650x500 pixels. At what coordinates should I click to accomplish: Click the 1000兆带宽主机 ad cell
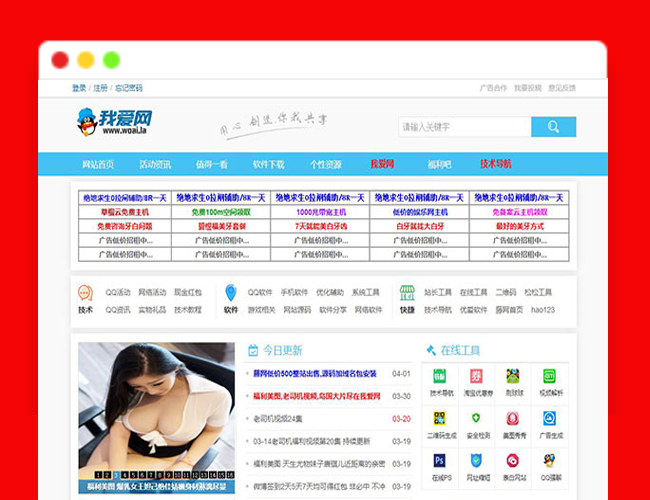coord(320,212)
